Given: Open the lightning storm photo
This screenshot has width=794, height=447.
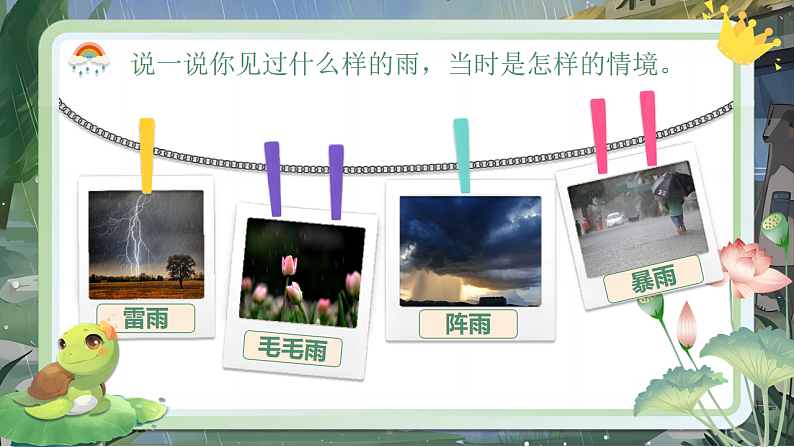Looking at the screenshot, I should [146, 244].
